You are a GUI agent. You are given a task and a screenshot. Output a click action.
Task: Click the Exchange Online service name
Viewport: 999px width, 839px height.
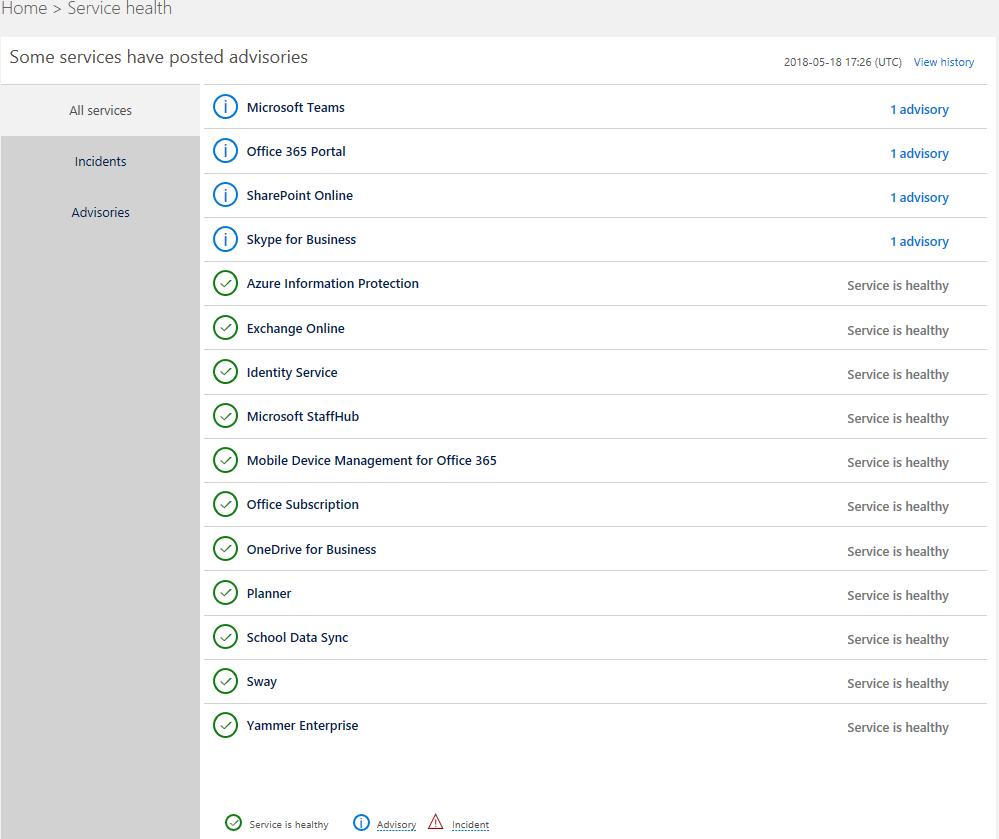pos(296,328)
